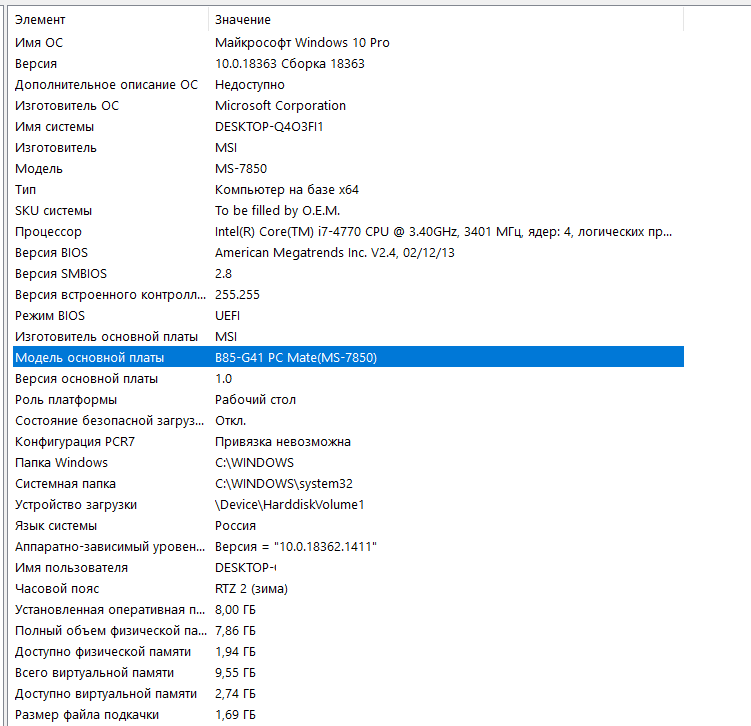Select the "Часовой пояс" row

[x=348, y=589]
